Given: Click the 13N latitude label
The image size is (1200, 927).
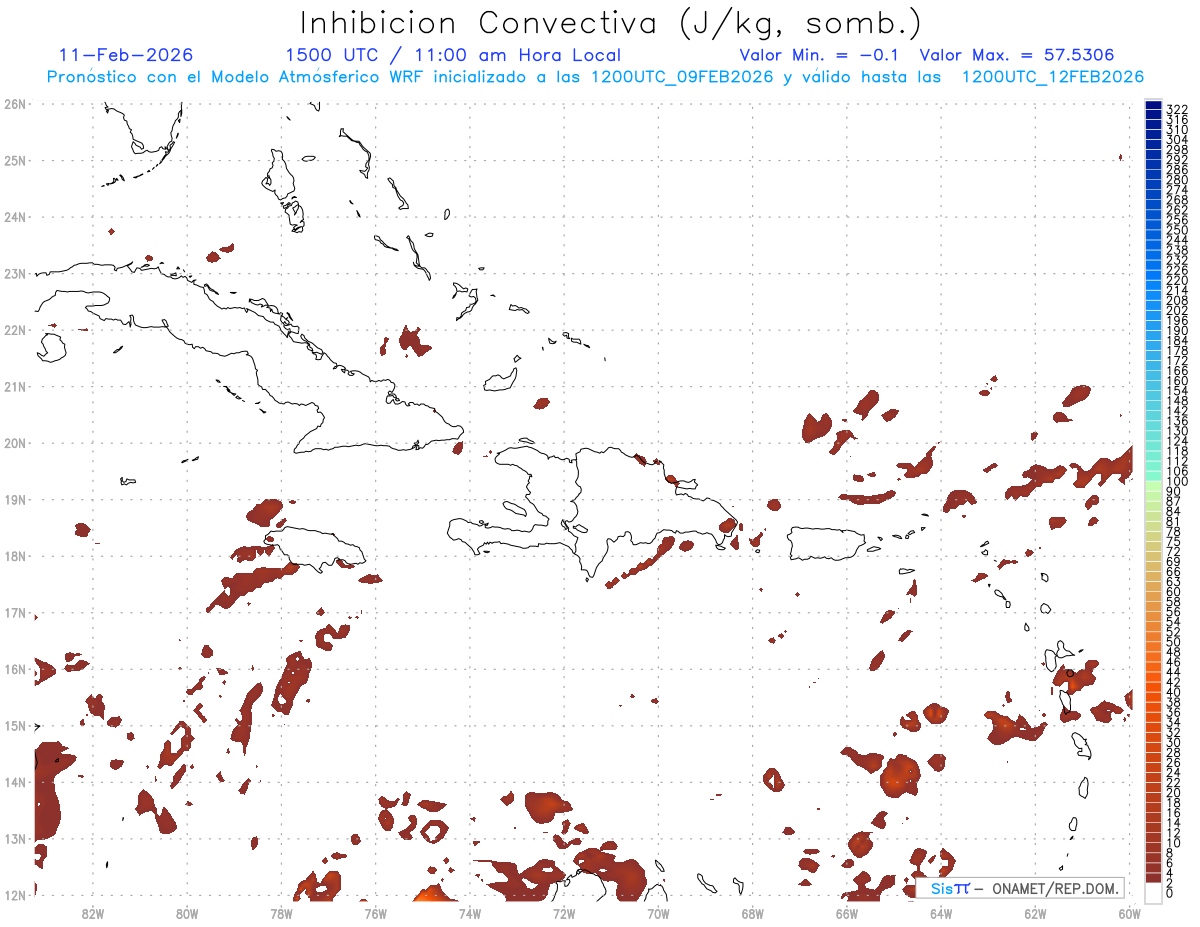Looking at the screenshot, I should coord(15,838).
